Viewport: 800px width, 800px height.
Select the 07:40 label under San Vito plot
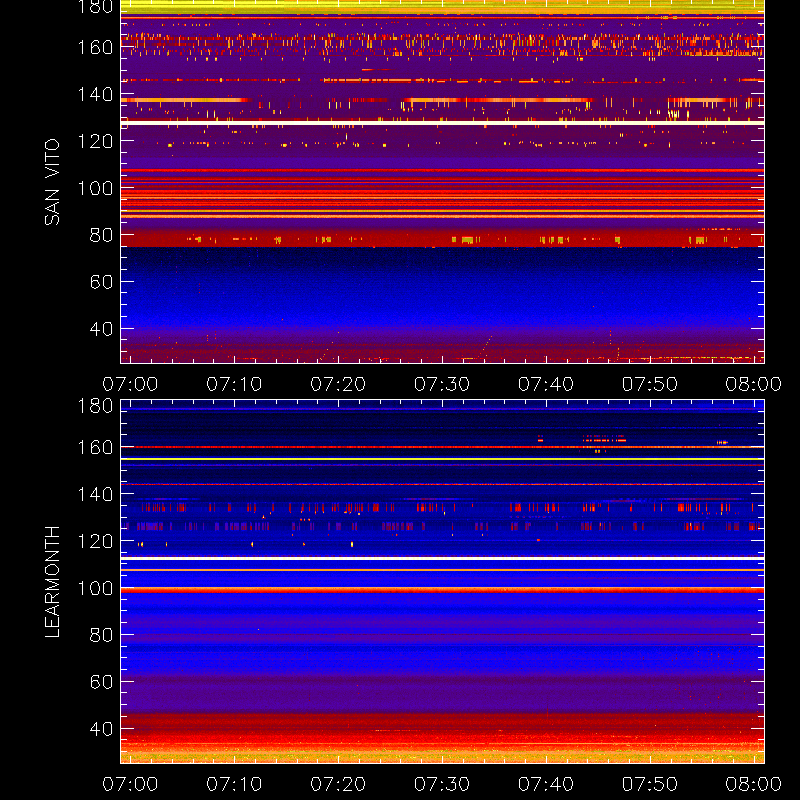coord(546,384)
